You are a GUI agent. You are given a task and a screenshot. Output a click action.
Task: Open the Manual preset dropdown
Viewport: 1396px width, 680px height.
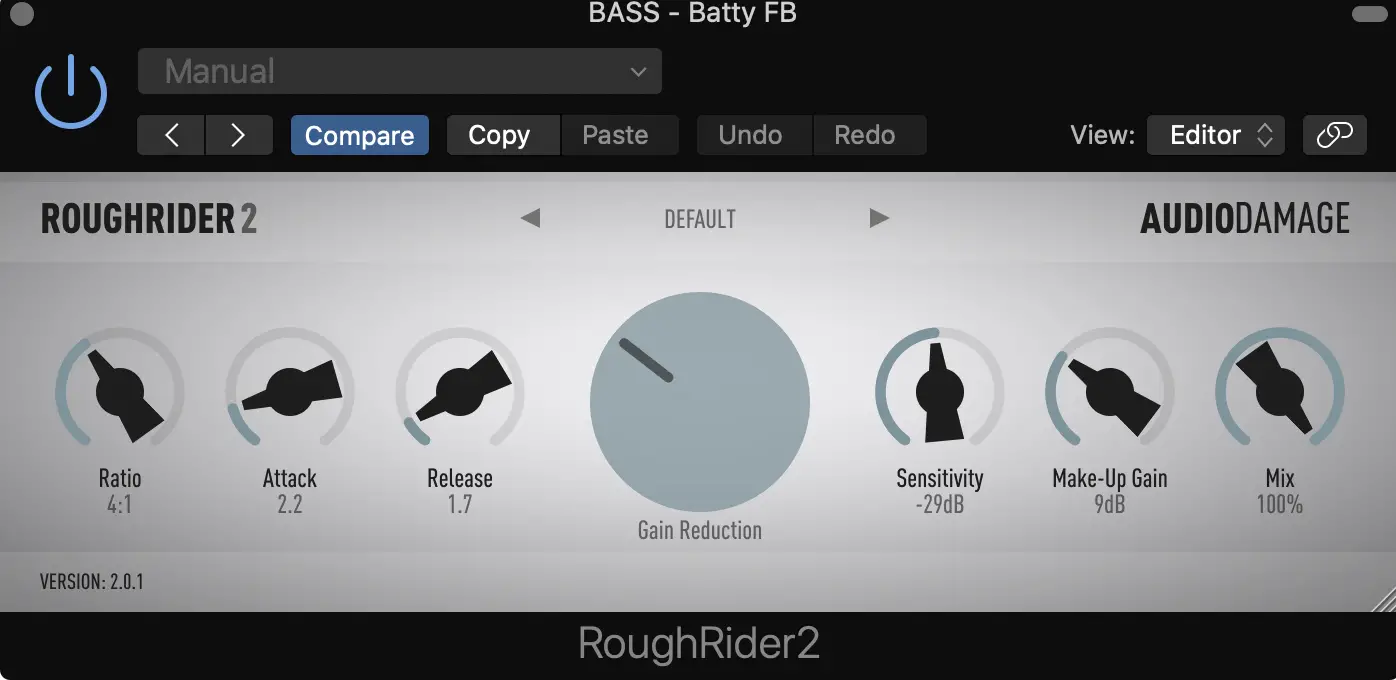pyautogui.click(x=400, y=71)
